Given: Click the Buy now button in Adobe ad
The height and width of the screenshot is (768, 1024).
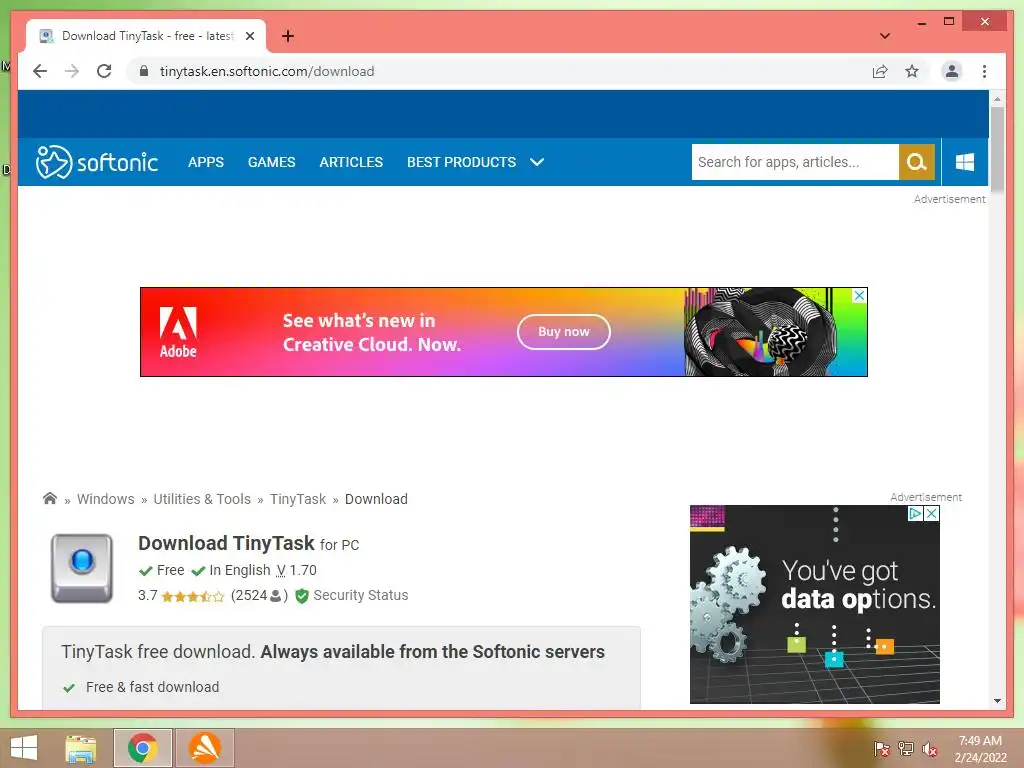Looking at the screenshot, I should (564, 332).
